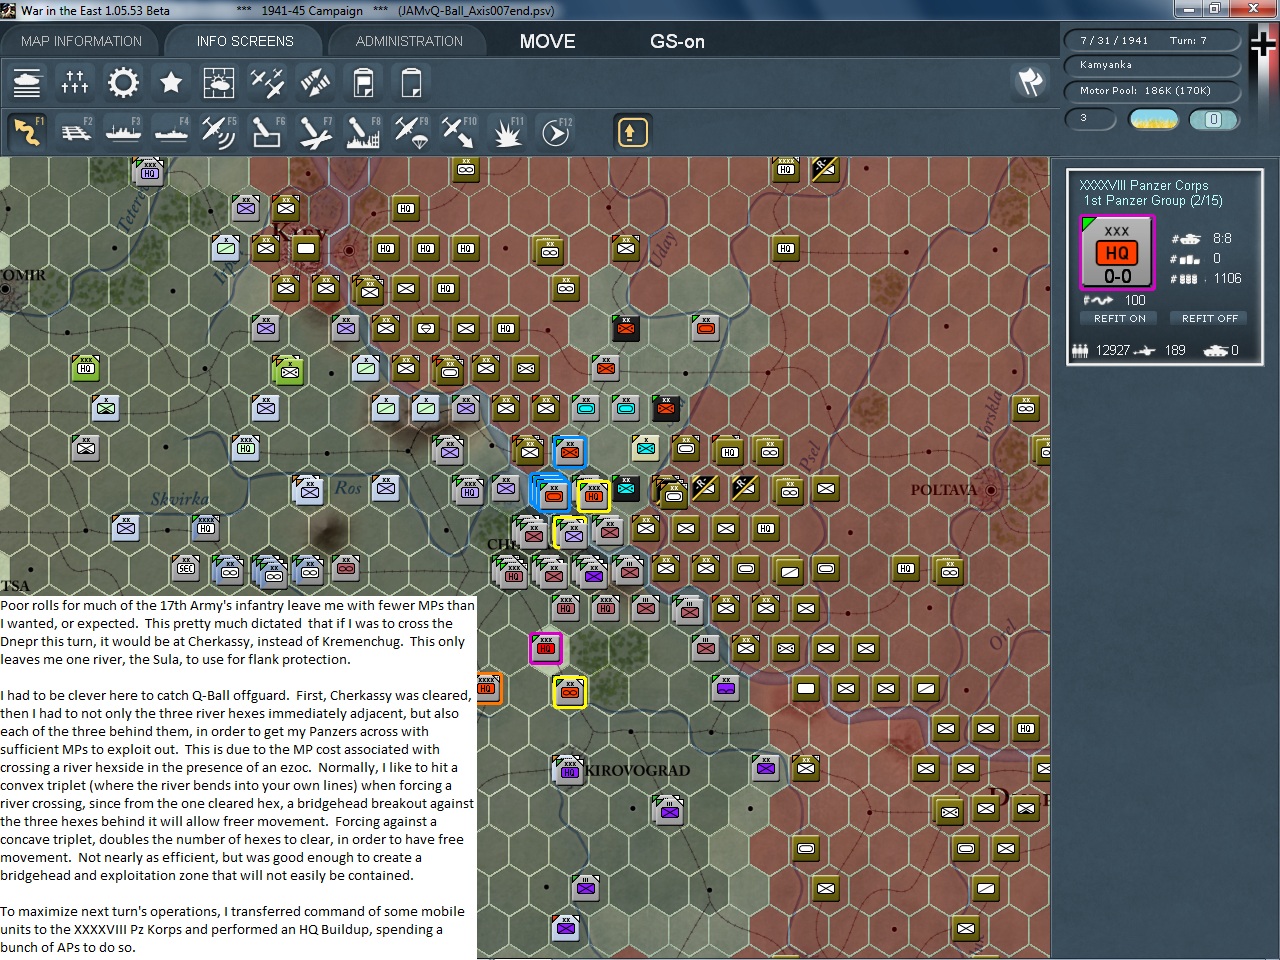Click the 12927 men count in unit panel

(x=1112, y=350)
